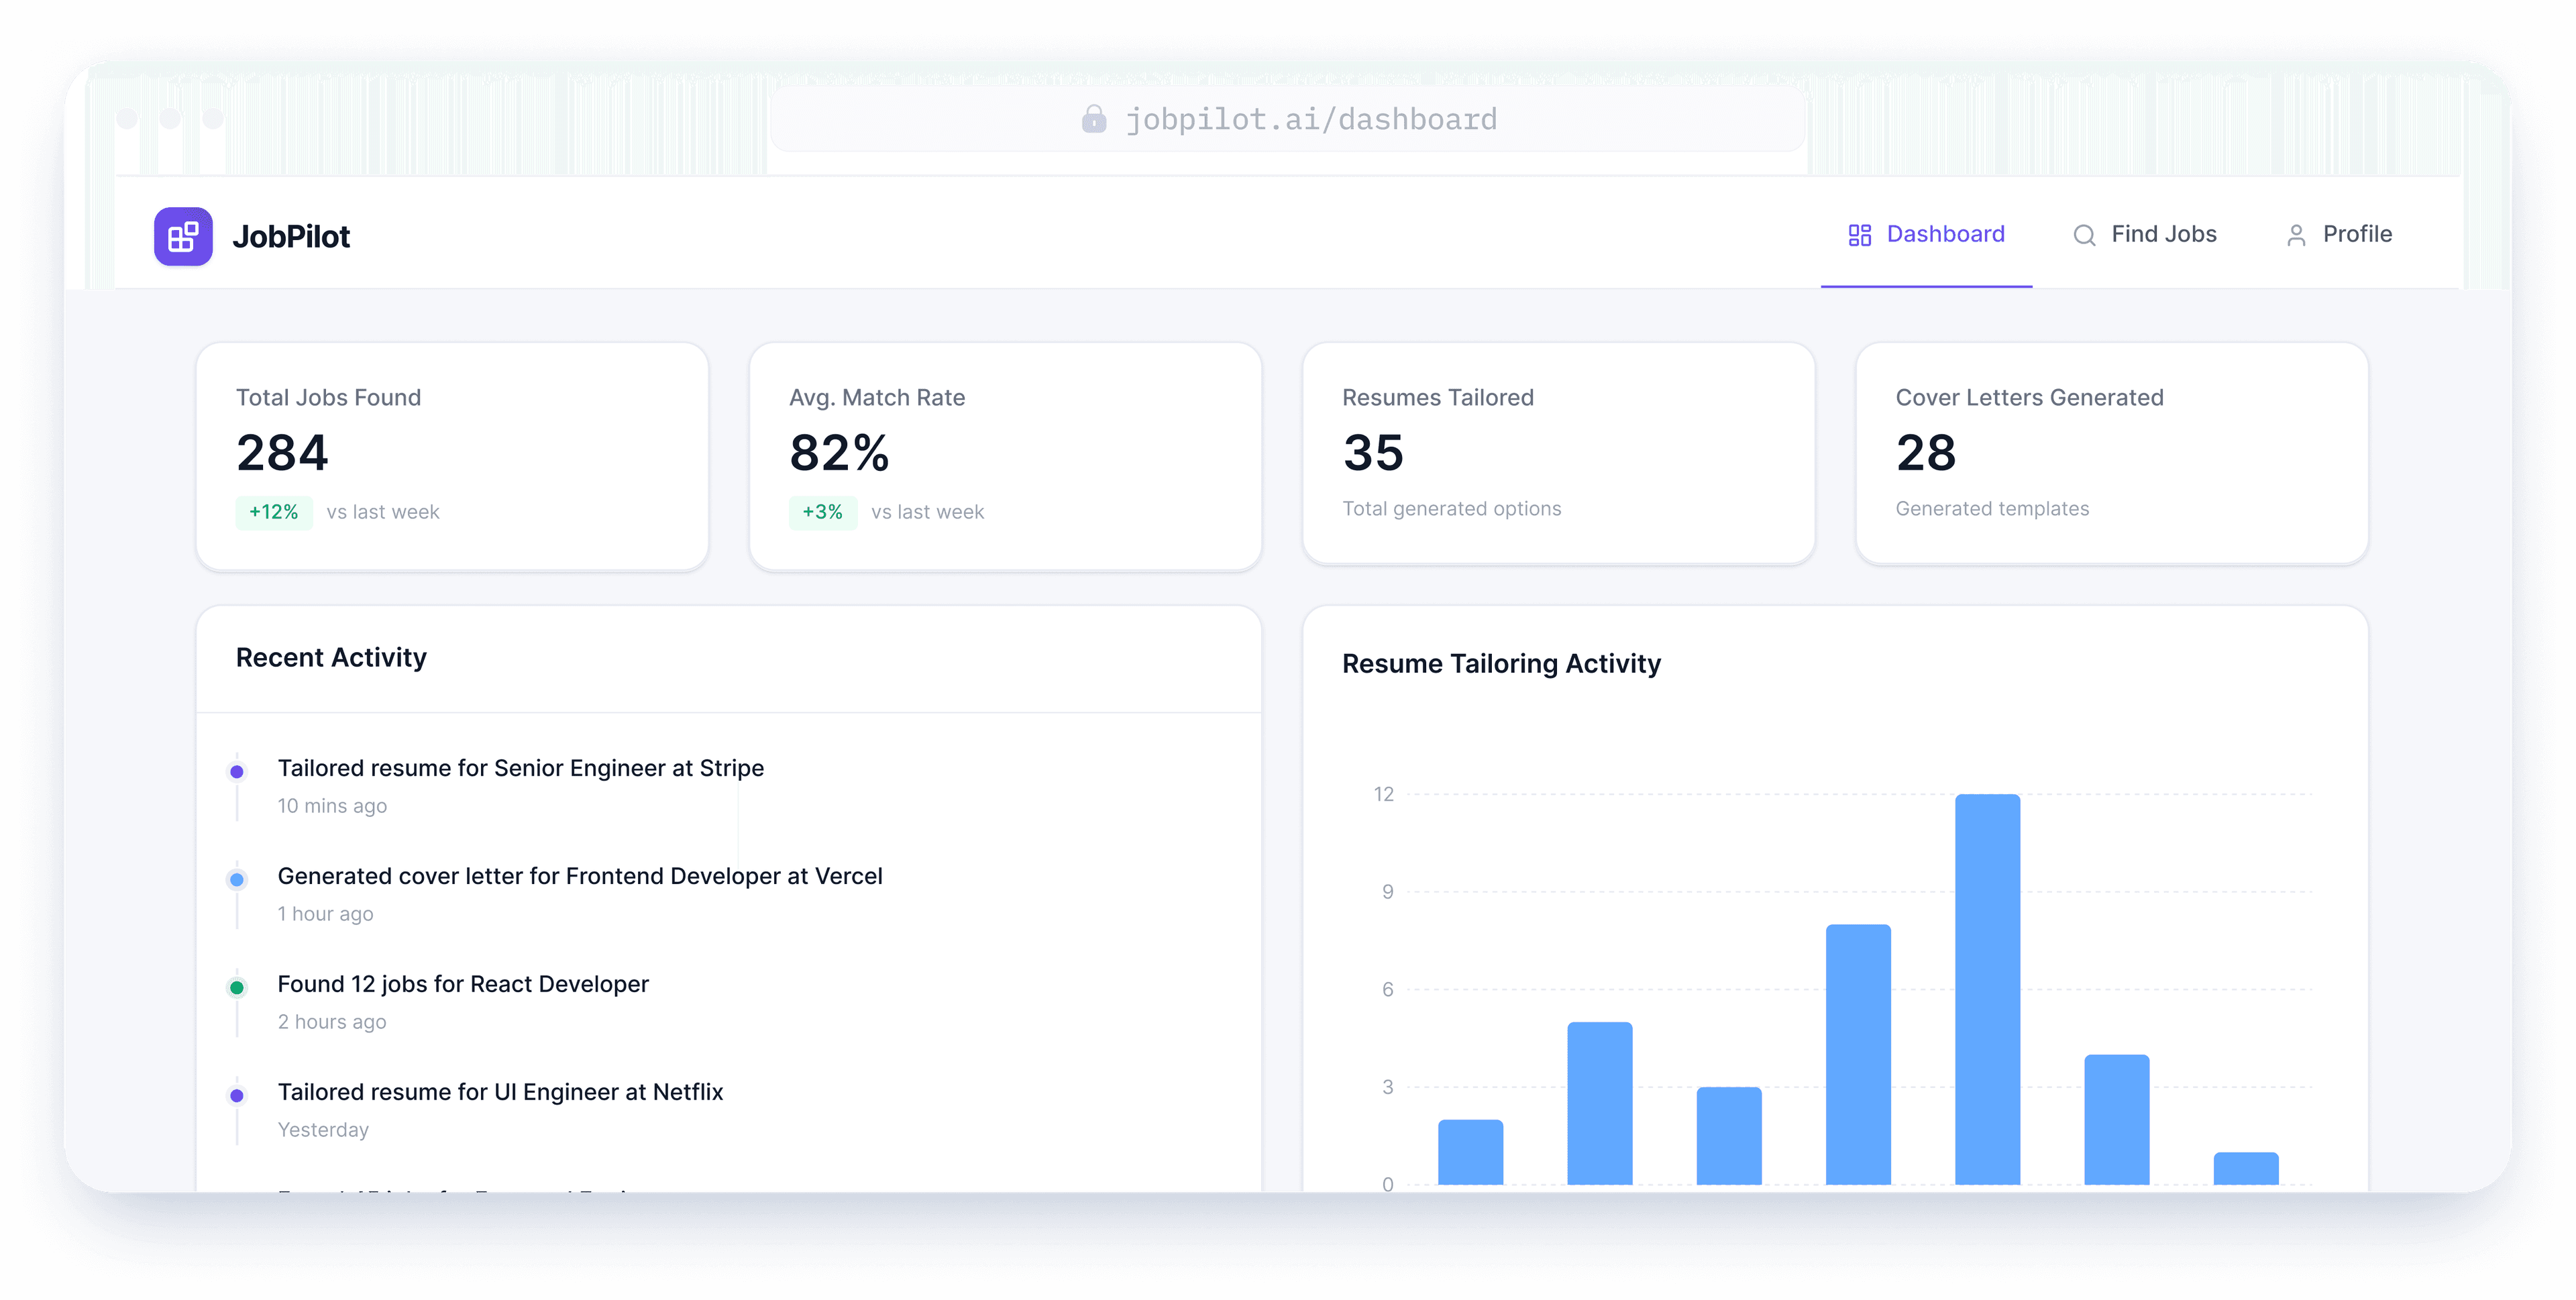Go to the Profile tab

(x=2338, y=235)
